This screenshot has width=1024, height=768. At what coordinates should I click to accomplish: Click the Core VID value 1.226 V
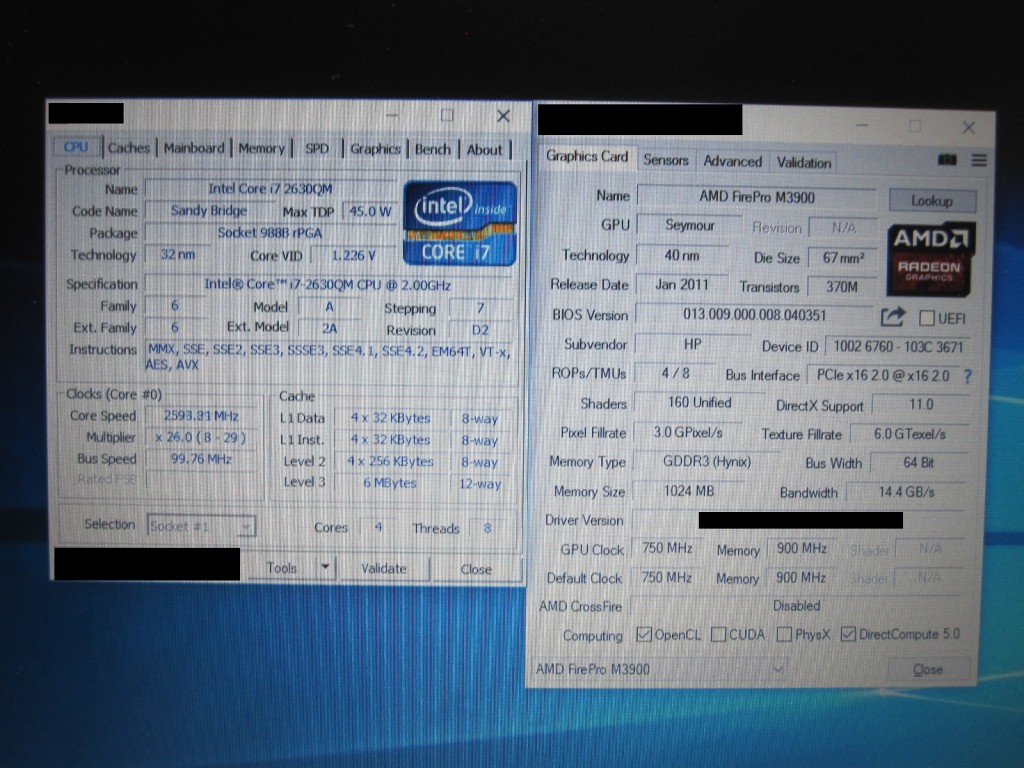tap(353, 255)
